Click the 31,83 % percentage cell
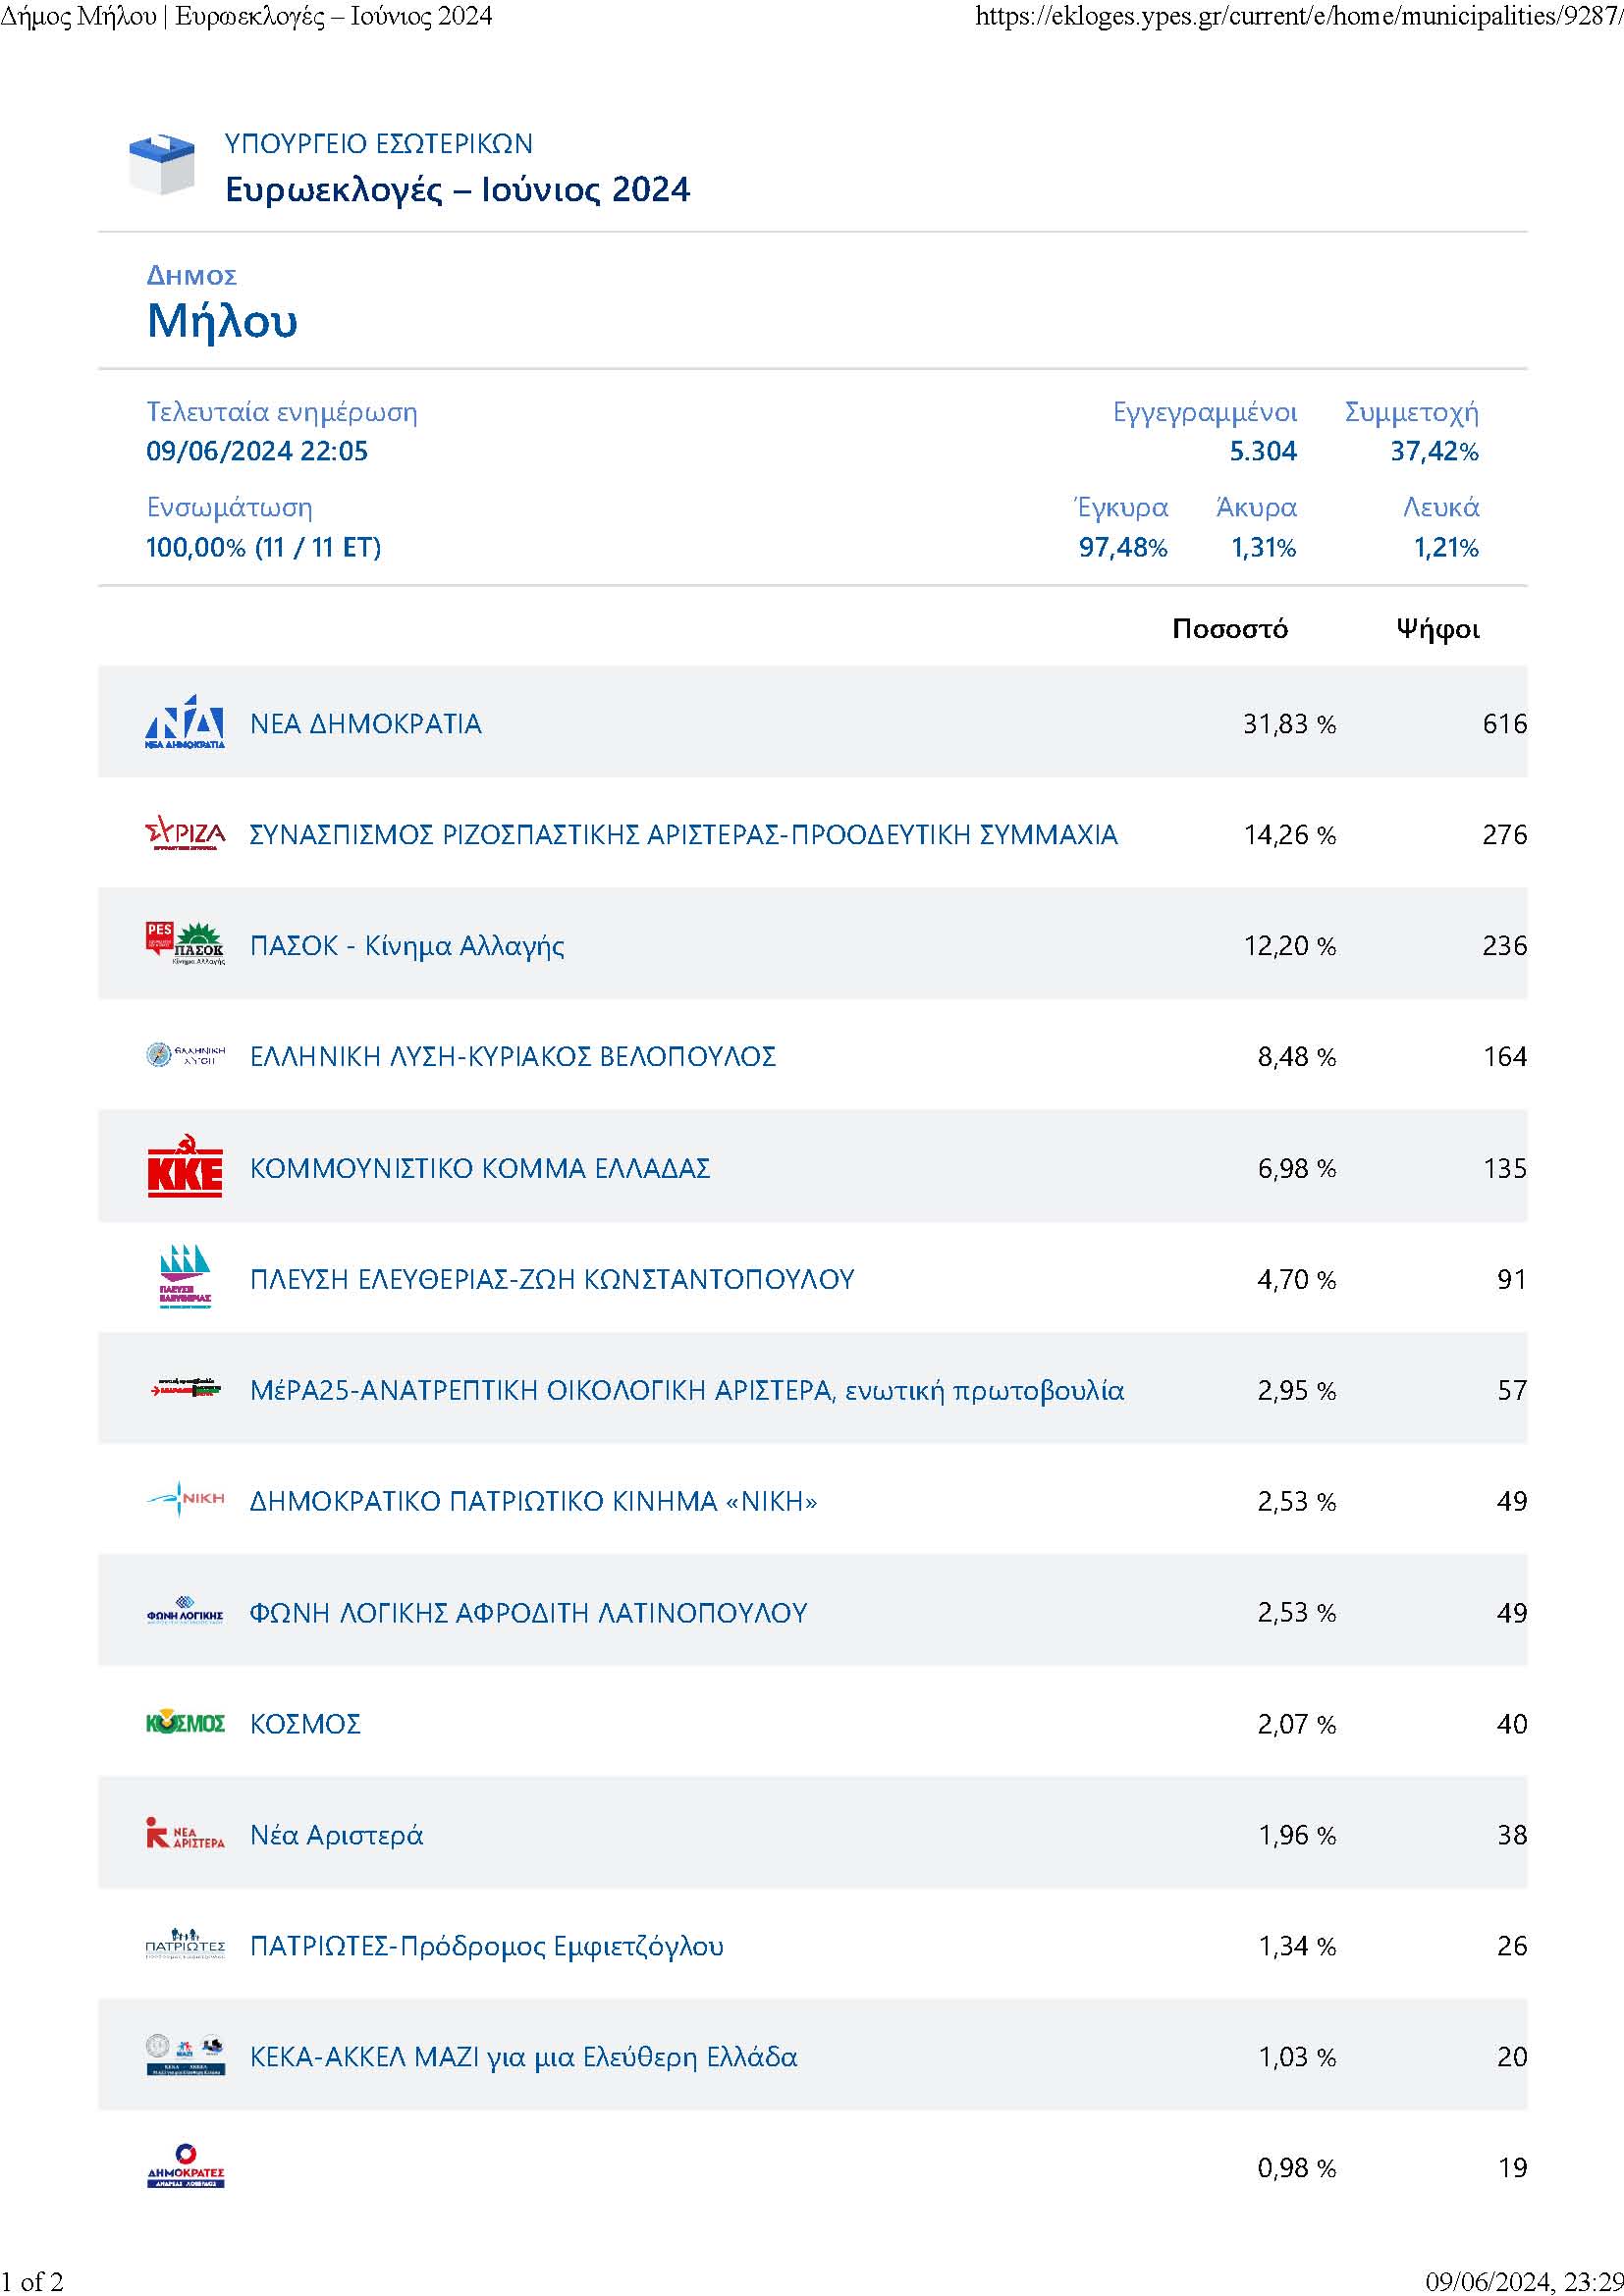This screenshot has height=2296, width=1624. 1289,724
